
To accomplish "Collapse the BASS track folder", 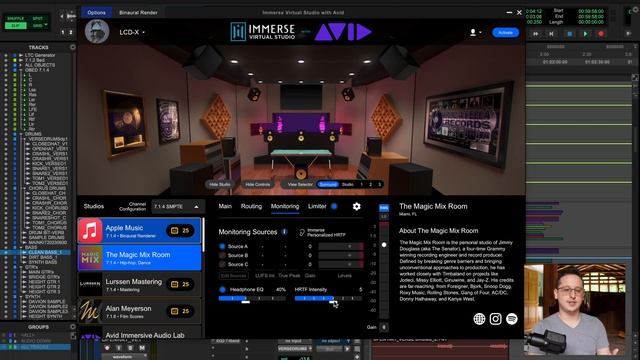I will (x=21, y=247).
